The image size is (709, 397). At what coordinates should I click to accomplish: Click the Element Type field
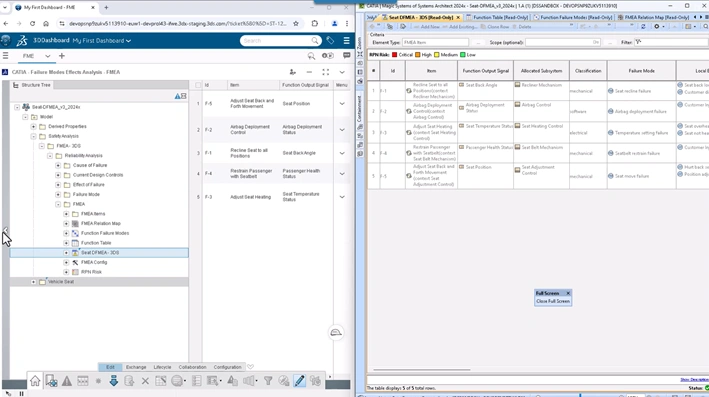coord(435,42)
